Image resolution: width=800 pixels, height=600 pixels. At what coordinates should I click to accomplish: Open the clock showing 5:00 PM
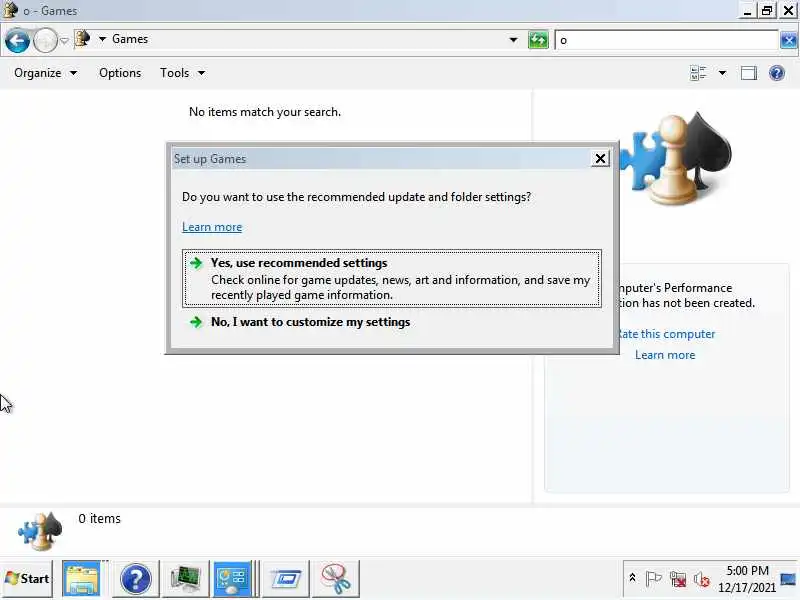(747, 579)
